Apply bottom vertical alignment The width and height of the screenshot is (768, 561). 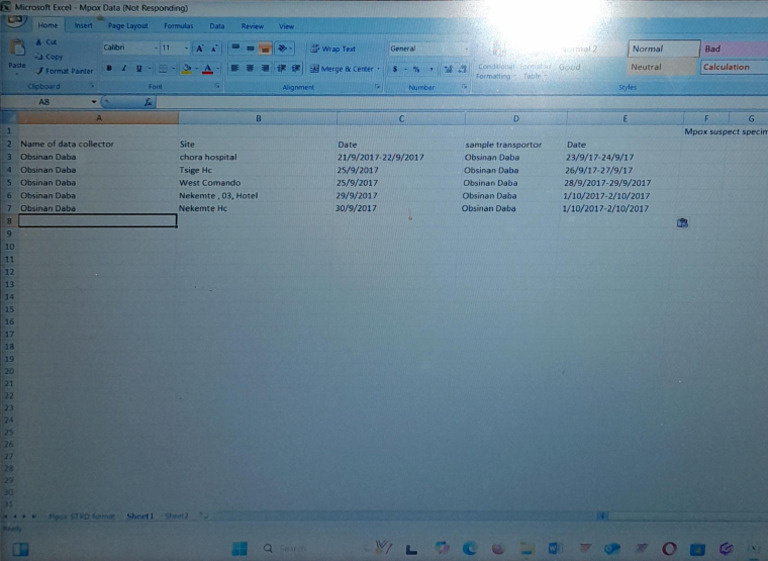265,48
